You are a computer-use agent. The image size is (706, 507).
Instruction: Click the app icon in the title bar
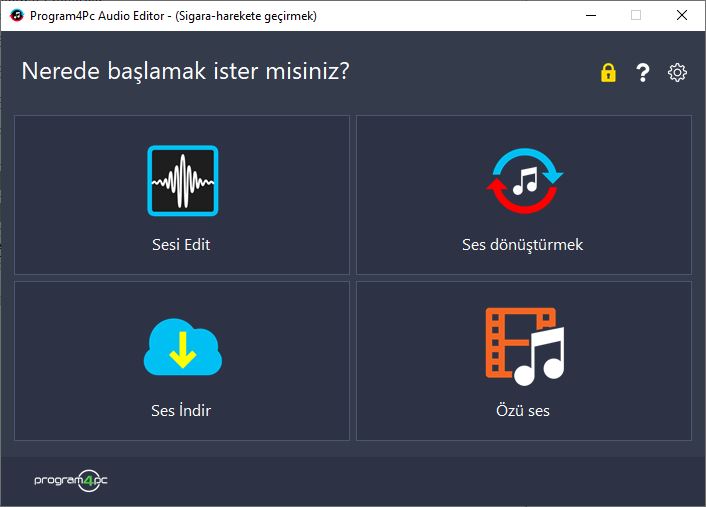click(17, 15)
